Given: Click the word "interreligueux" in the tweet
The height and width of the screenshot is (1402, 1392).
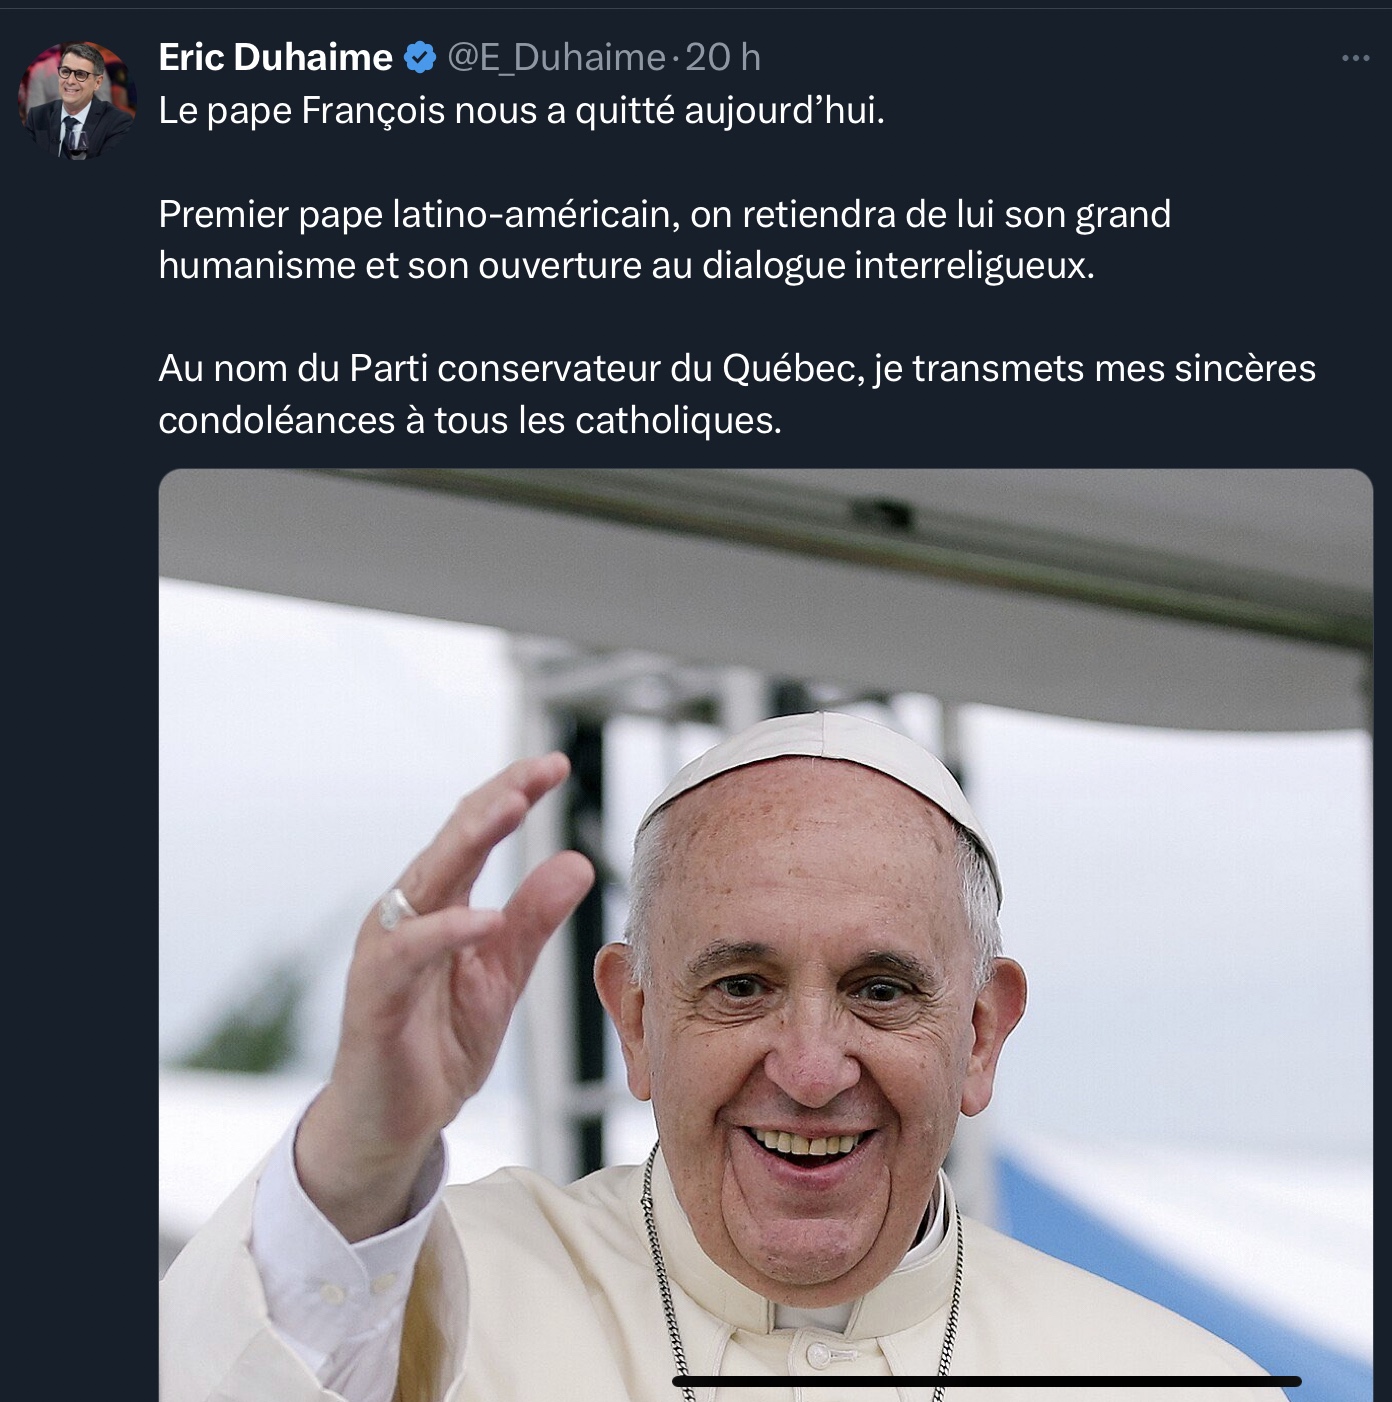Looking at the screenshot, I should point(973,266).
